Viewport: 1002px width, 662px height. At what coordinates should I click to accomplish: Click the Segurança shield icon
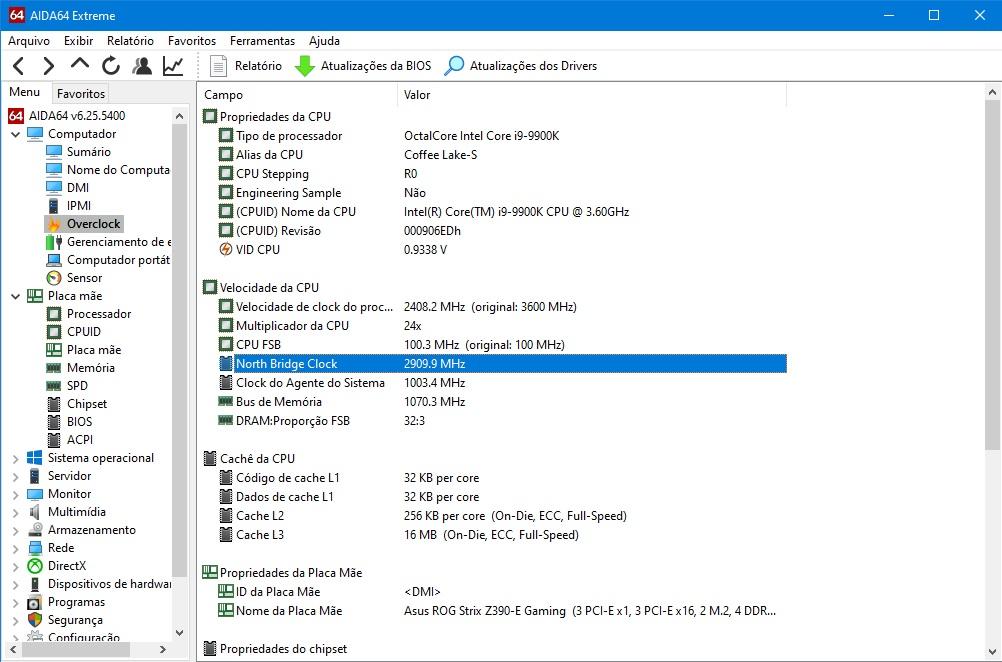35,620
